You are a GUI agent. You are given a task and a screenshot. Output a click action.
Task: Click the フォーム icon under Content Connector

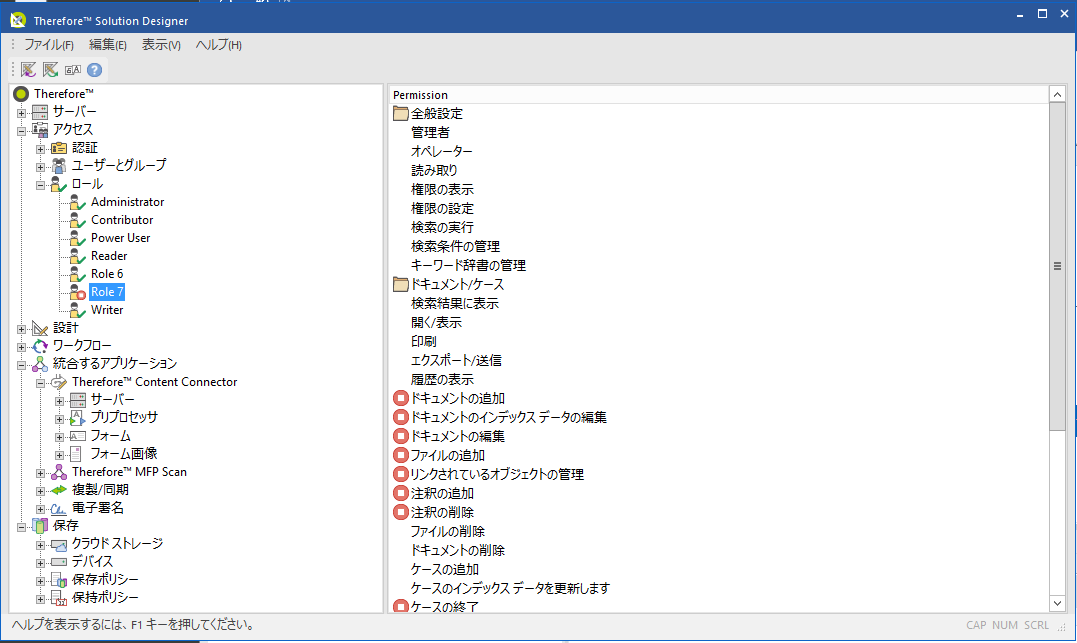[x=78, y=436]
